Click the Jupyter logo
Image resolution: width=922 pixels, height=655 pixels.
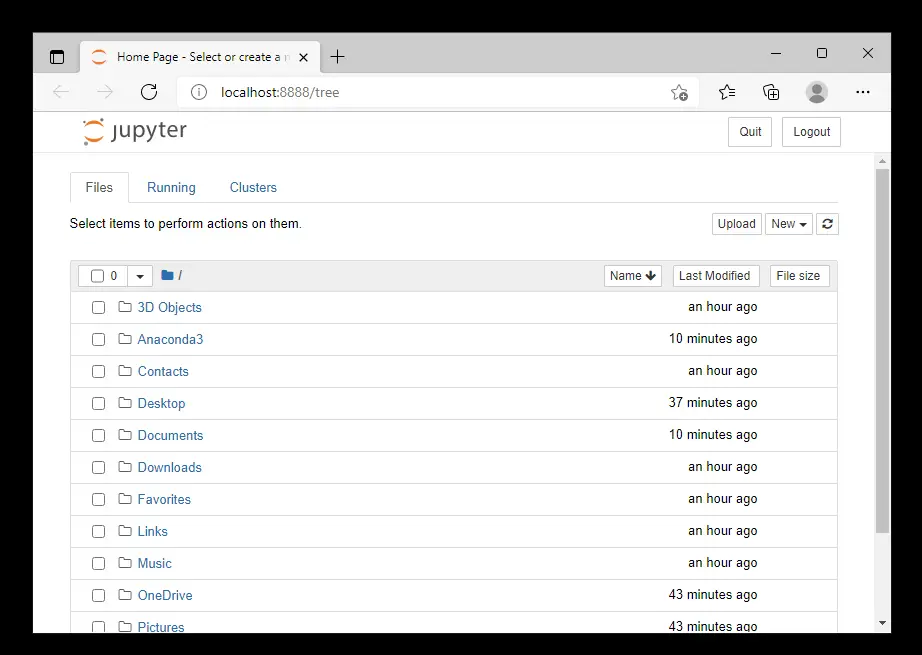pyautogui.click(x=135, y=131)
